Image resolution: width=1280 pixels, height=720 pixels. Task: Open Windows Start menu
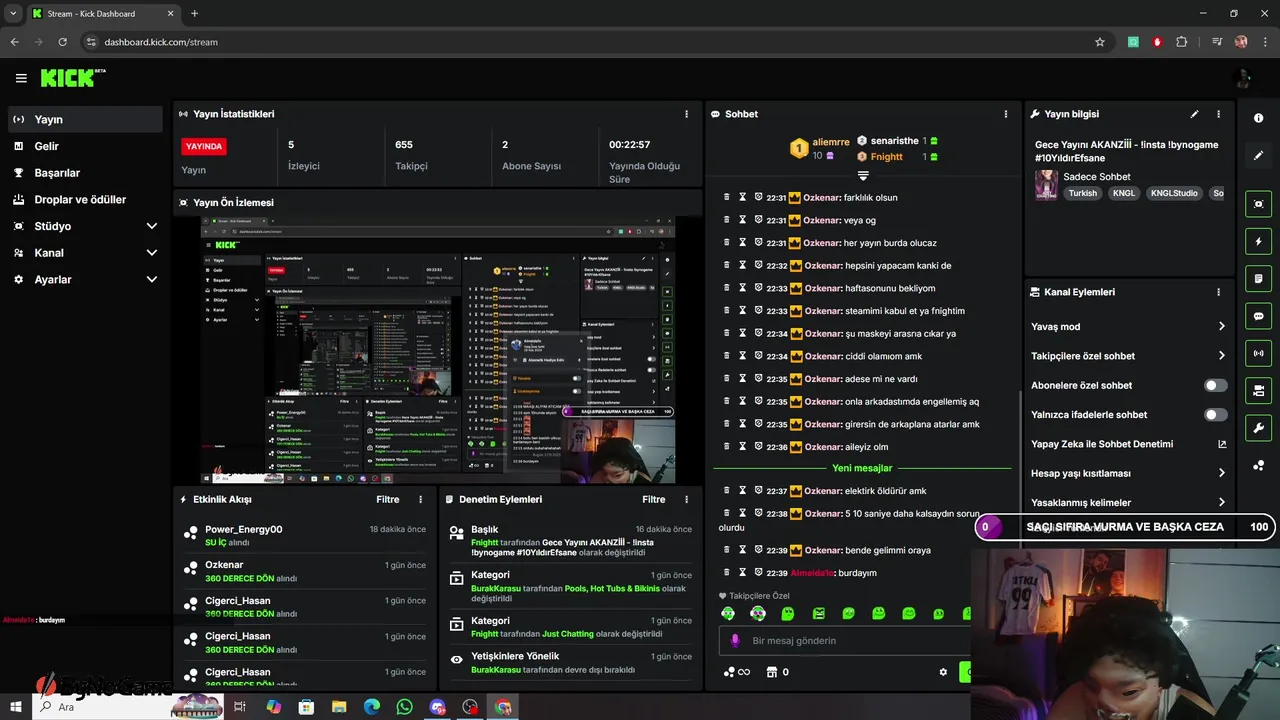(16, 707)
